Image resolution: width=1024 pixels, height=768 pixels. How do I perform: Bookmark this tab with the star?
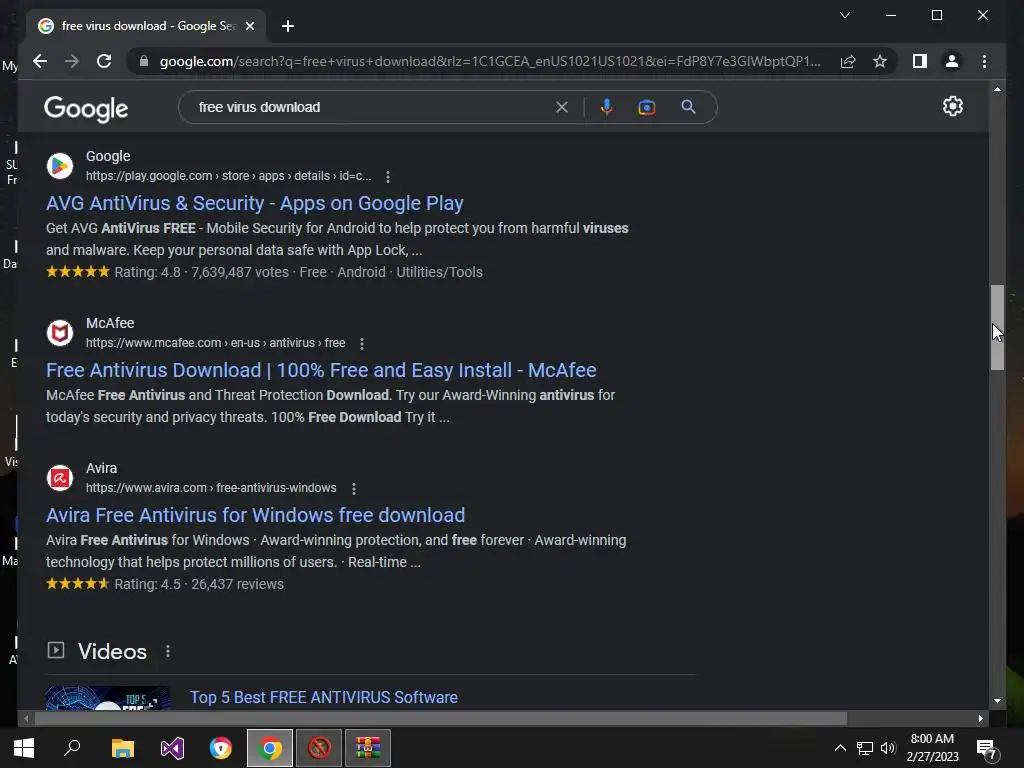click(880, 61)
